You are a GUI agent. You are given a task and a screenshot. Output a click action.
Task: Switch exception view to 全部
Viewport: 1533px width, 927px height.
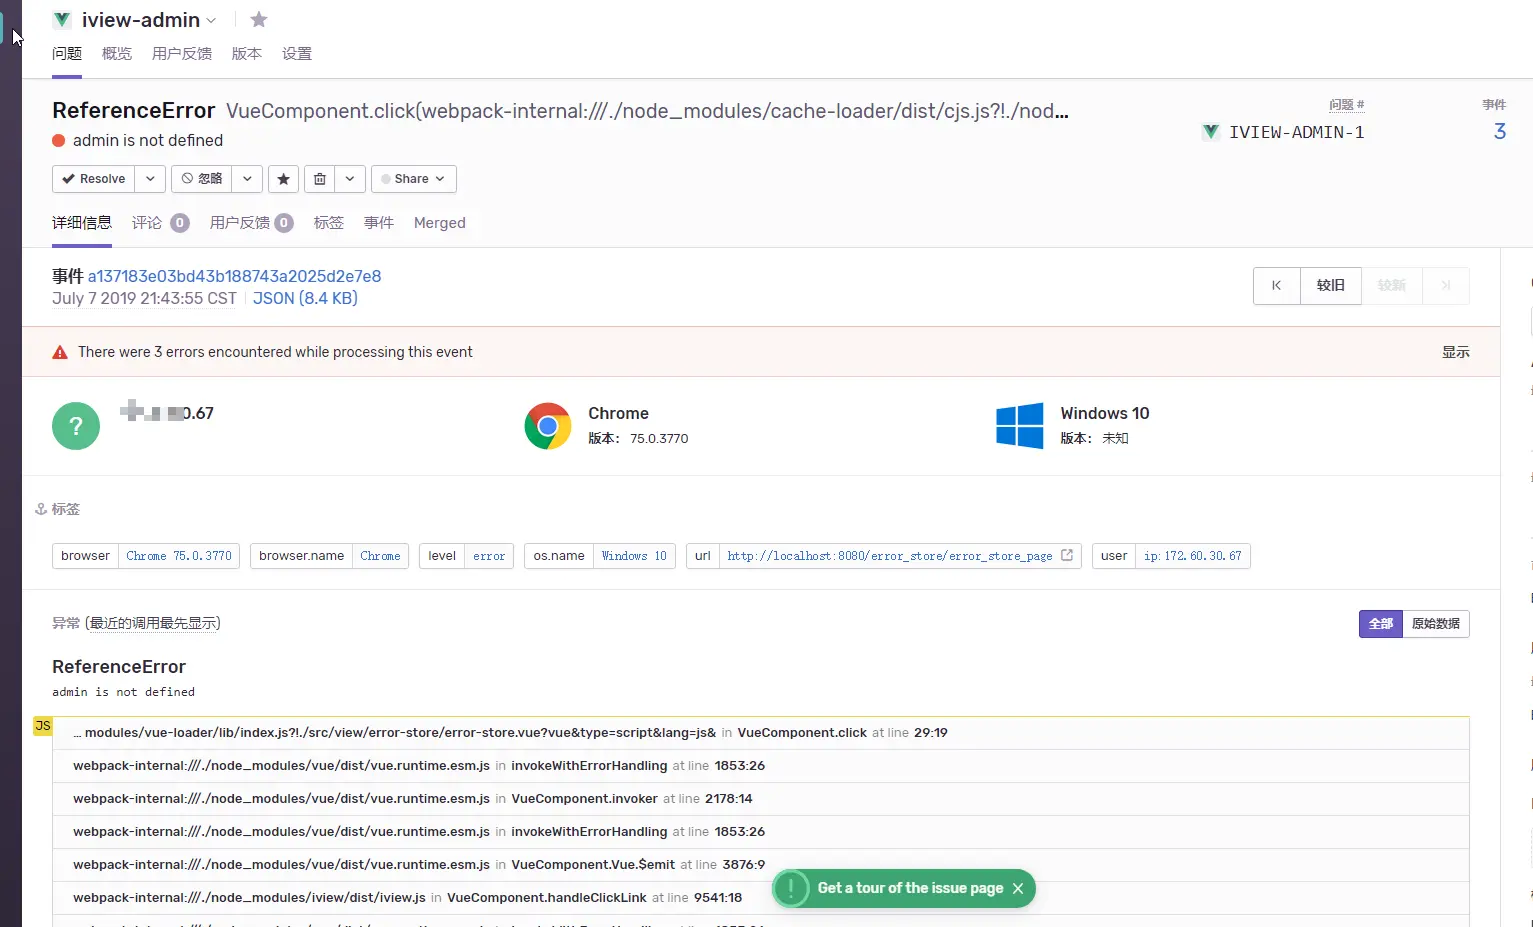(x=1381, y=624)
